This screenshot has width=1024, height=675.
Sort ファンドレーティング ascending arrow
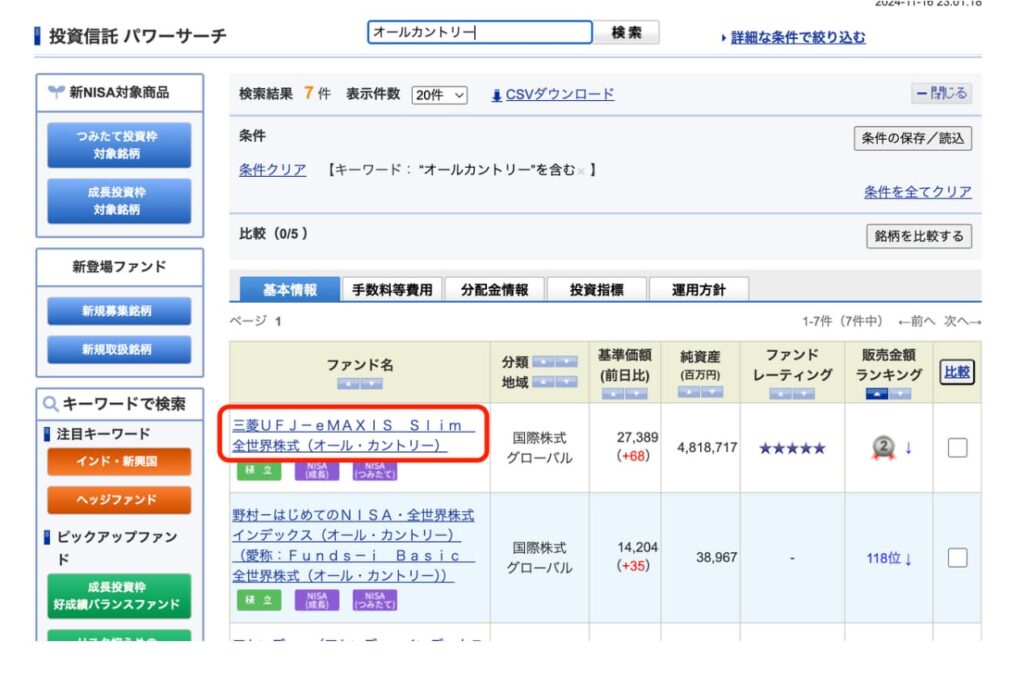click(x=780, y=394)
